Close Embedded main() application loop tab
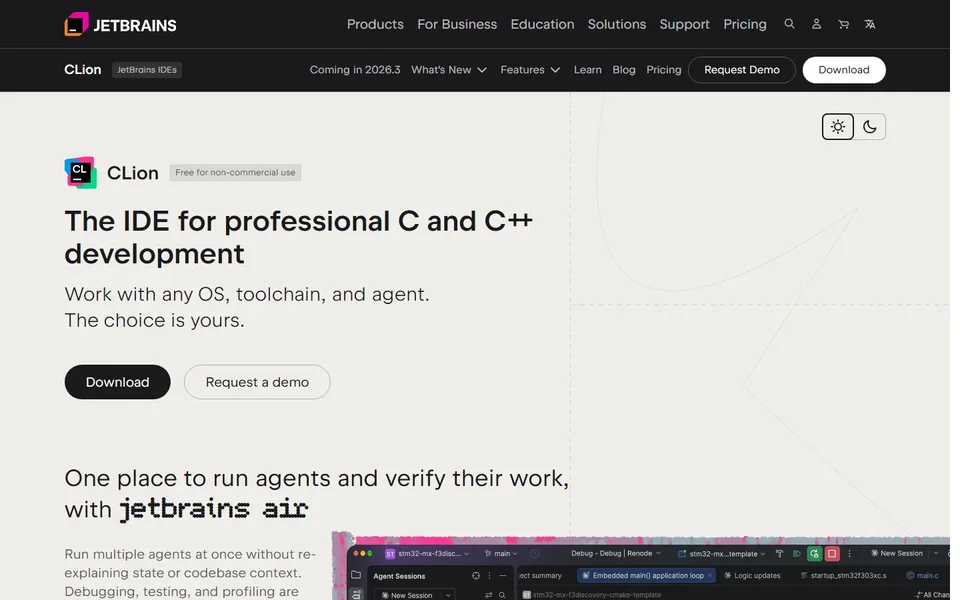The height and width of the screenshot is (600, 960). point(710,576)
